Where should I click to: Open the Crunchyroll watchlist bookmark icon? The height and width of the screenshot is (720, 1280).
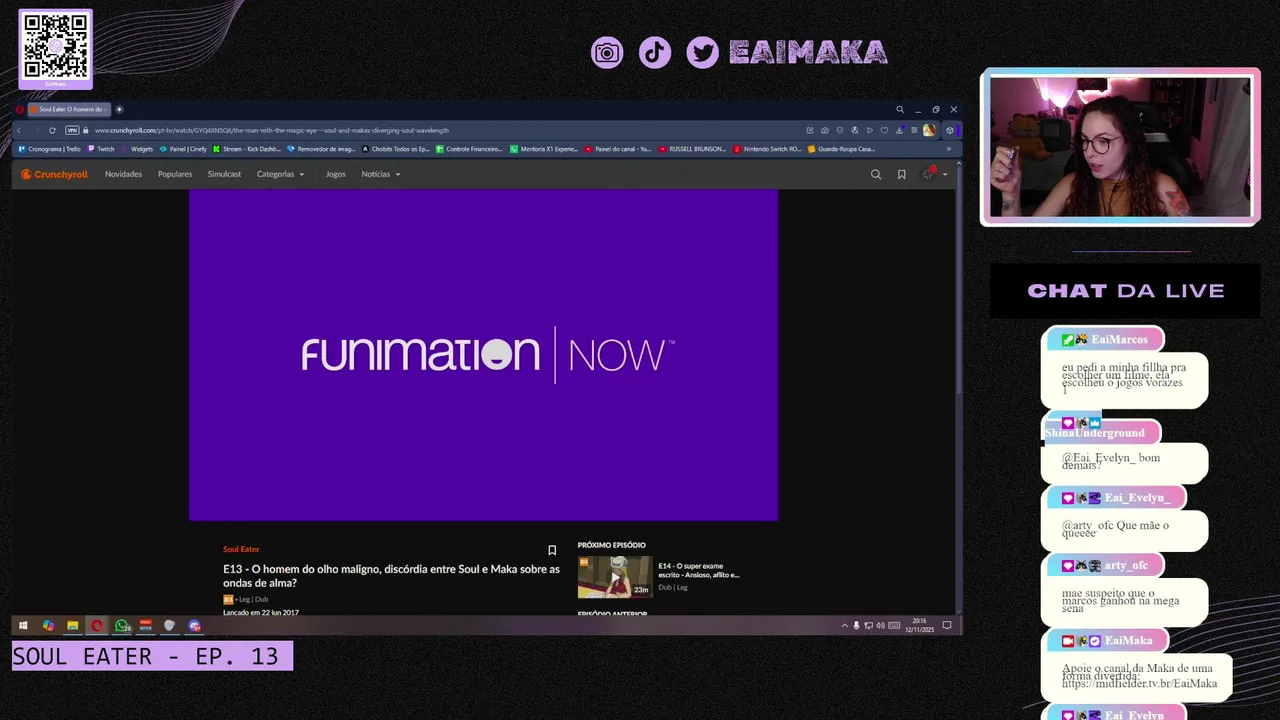click(x=901, y=174)
